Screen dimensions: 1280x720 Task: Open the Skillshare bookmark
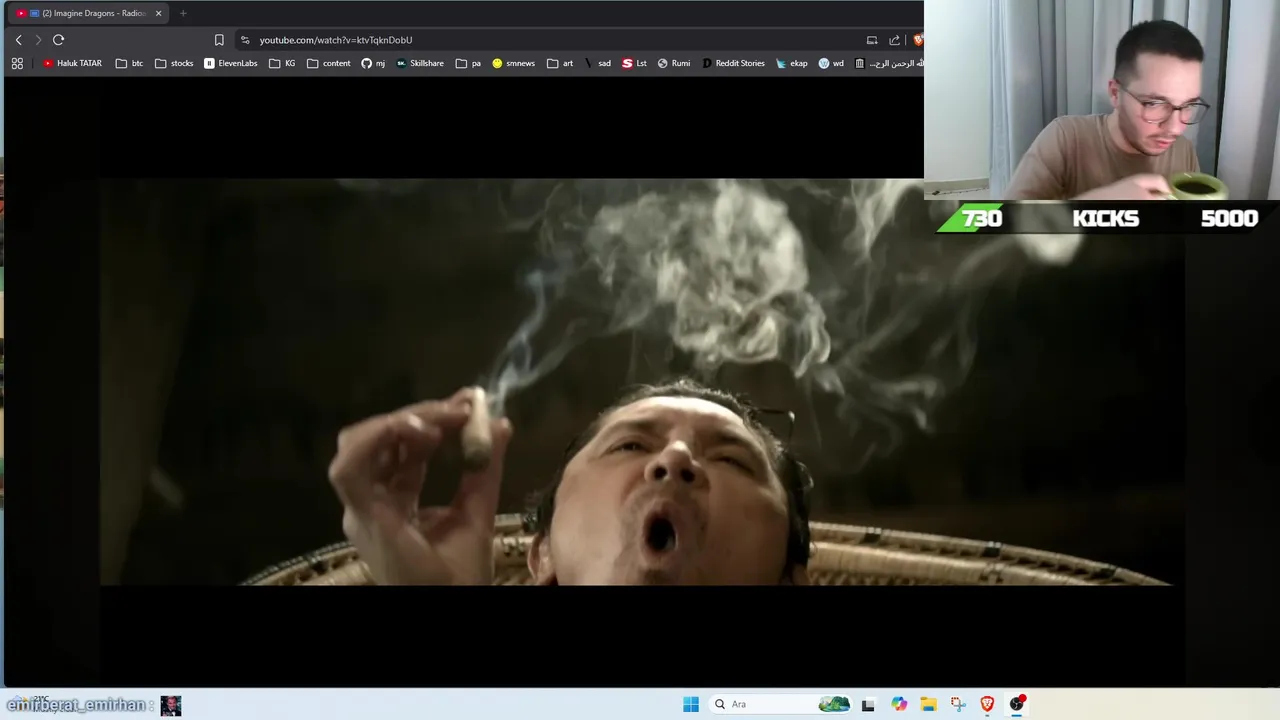coord(420,63)
